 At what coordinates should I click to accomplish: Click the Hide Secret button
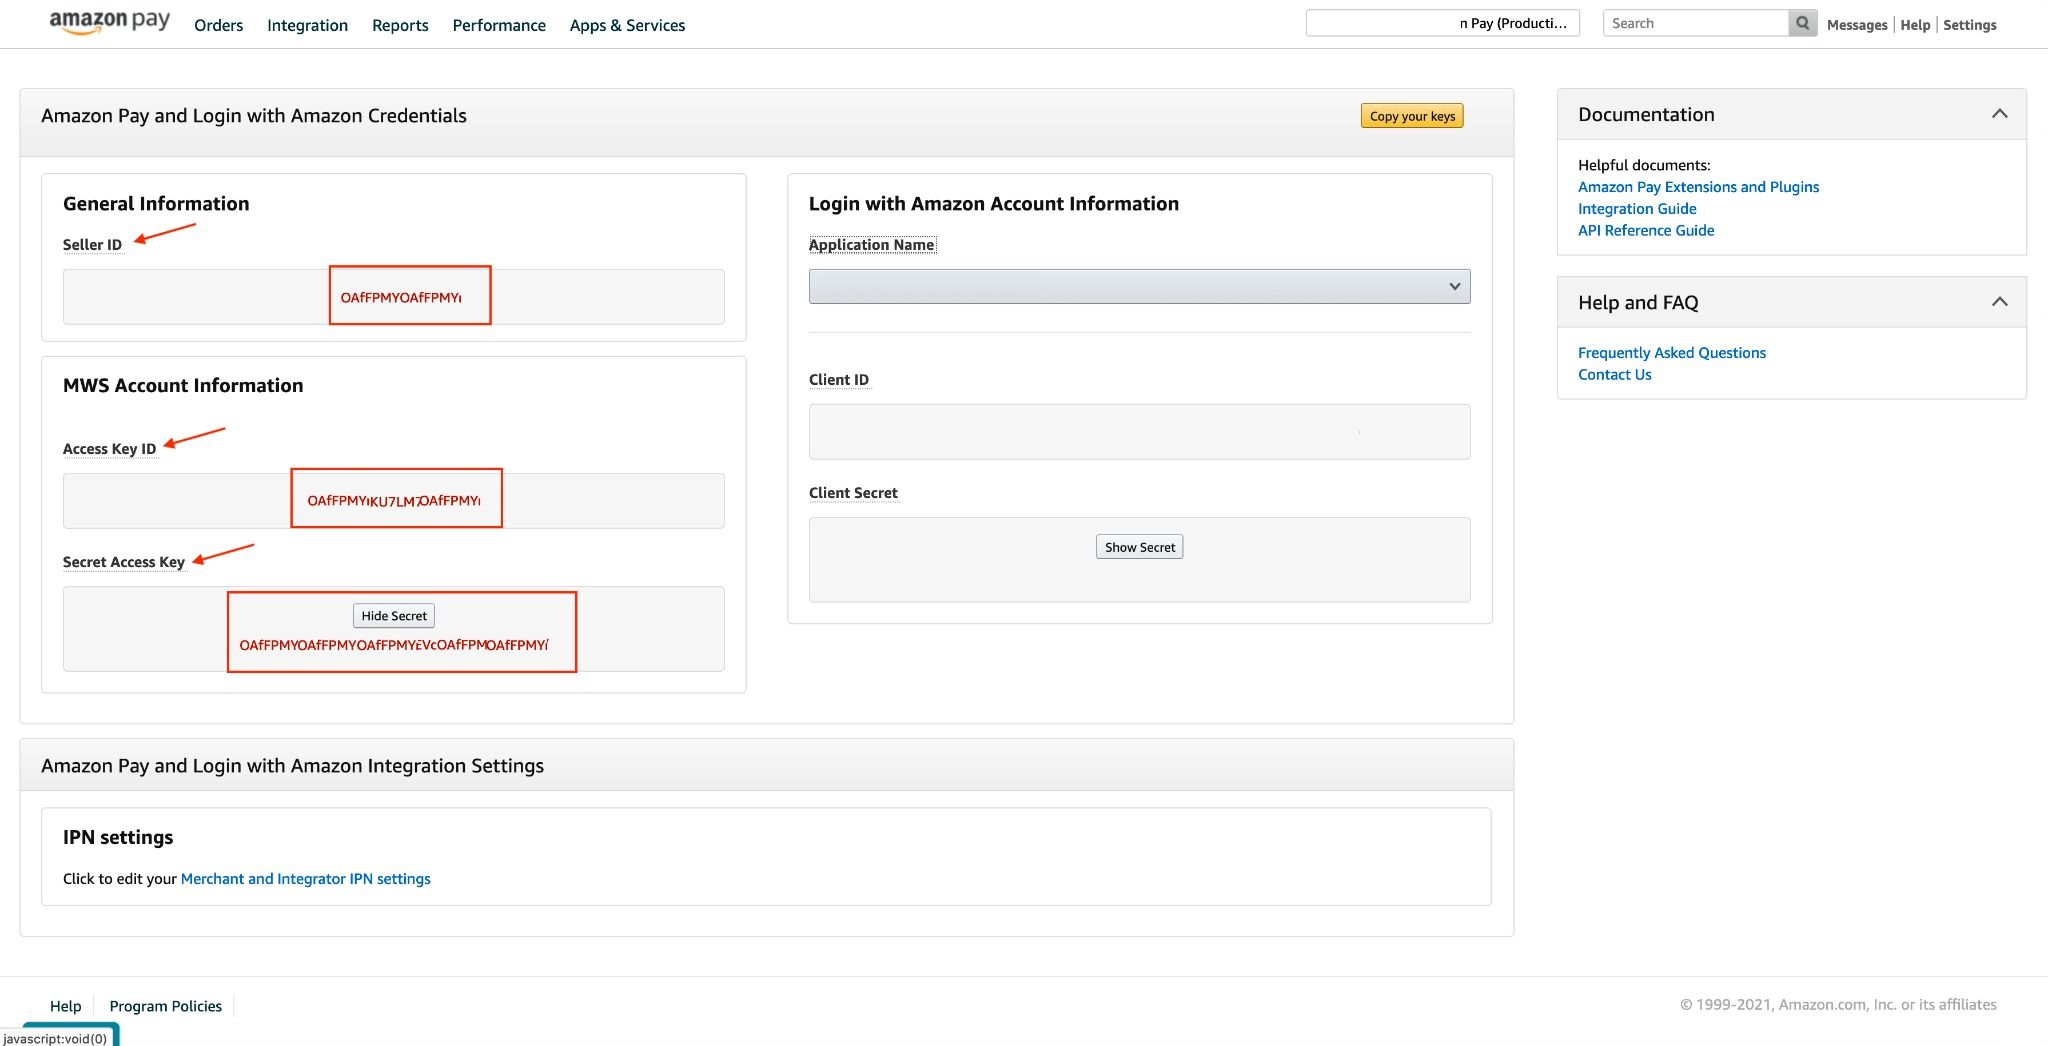[x=394, y=616]
